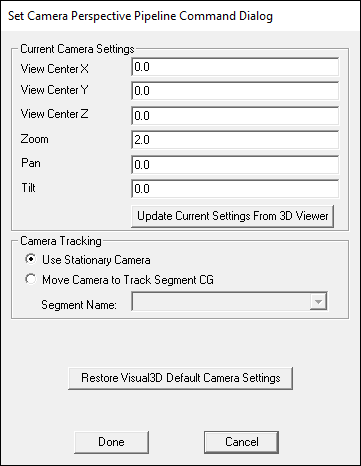Dismiss dialog with Cancel button
Image resolution: width=361 pixels, height=466 pixels.
(x=242, y=442)
